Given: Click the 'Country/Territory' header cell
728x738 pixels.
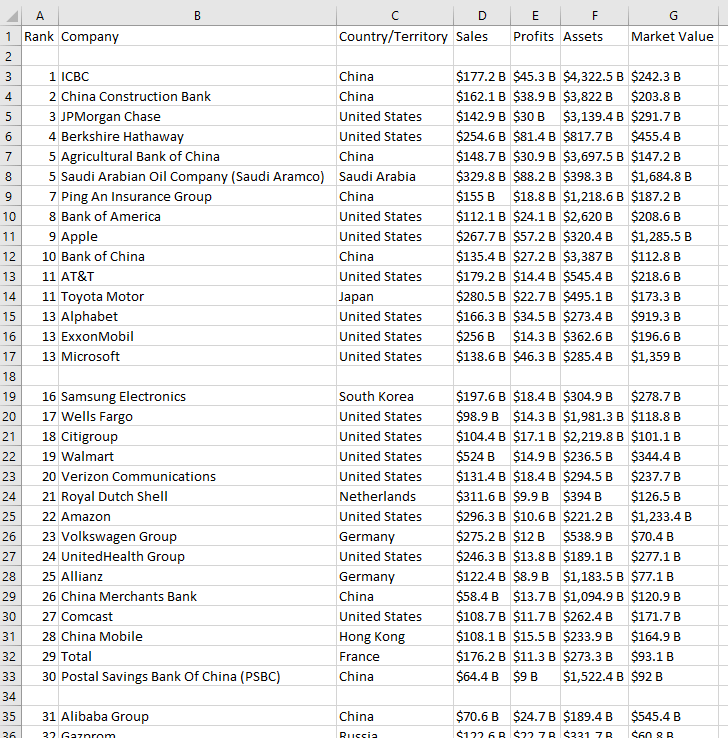Looking at the screenshot, I should [x=395, y=36].
